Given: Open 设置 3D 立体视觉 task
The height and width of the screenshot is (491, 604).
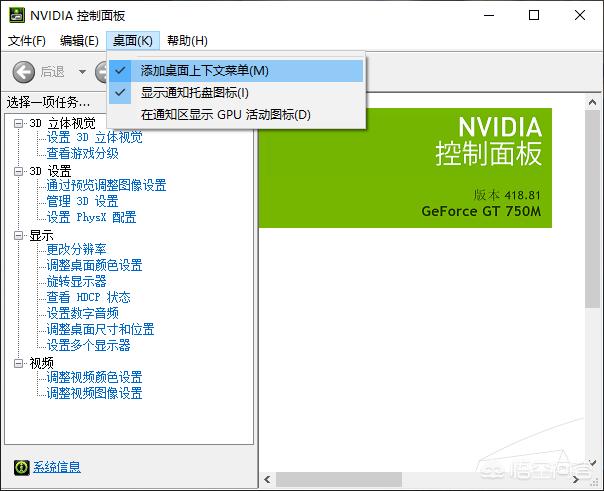Looking at the screenshot, I should tap(95, 137).
